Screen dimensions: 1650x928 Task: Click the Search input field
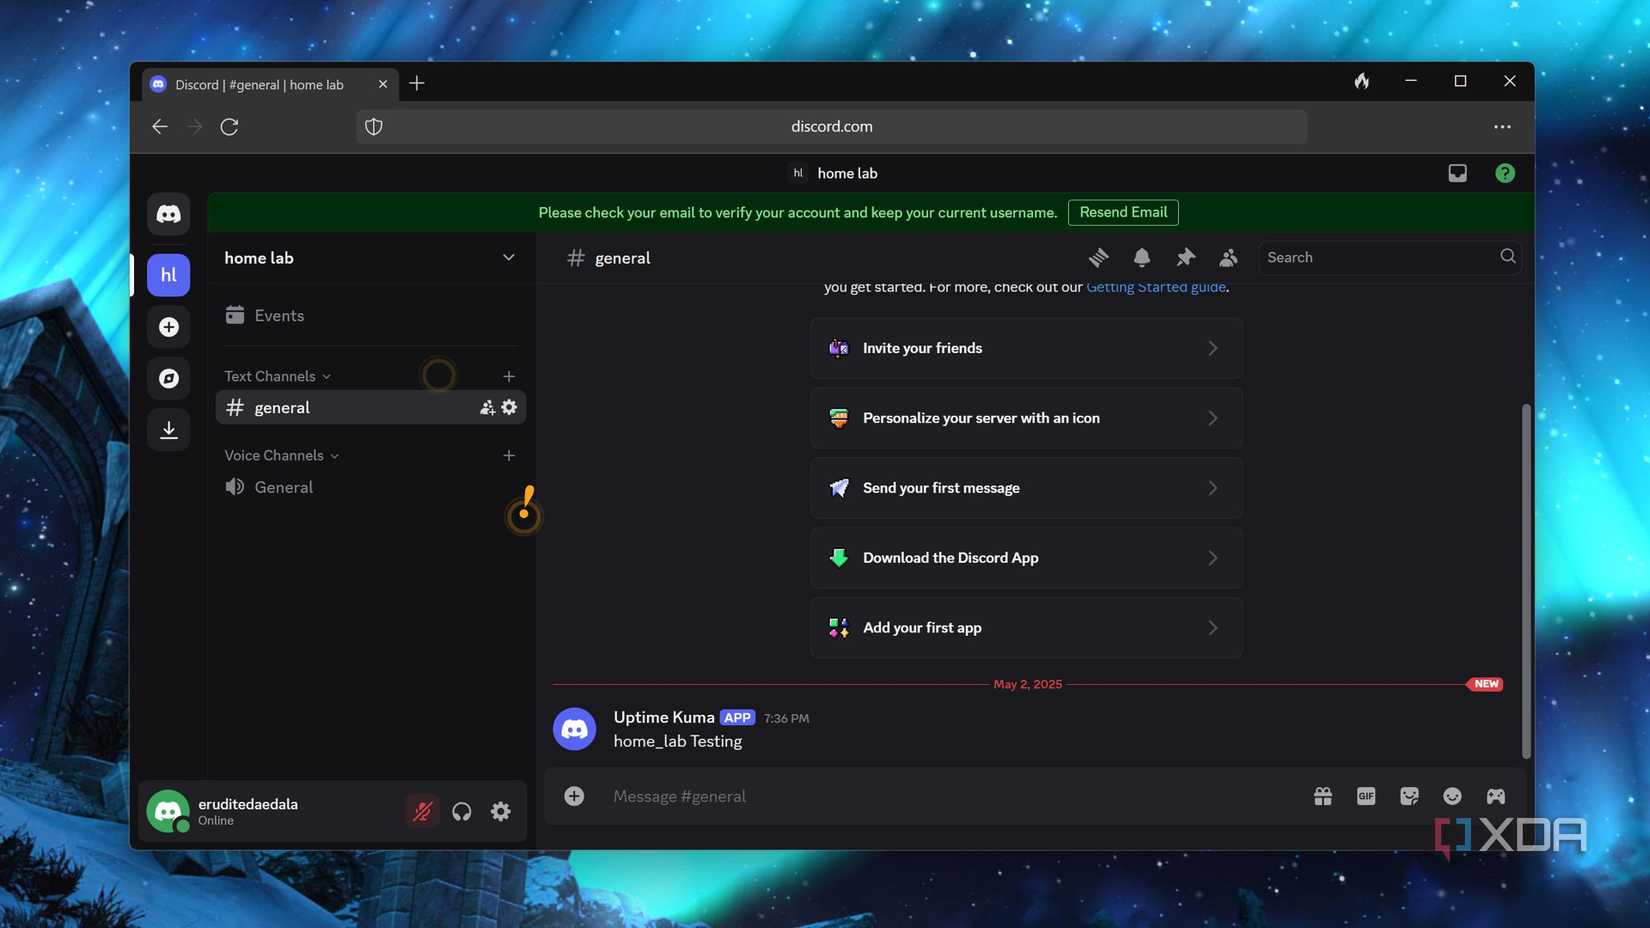coord(1390,258)
